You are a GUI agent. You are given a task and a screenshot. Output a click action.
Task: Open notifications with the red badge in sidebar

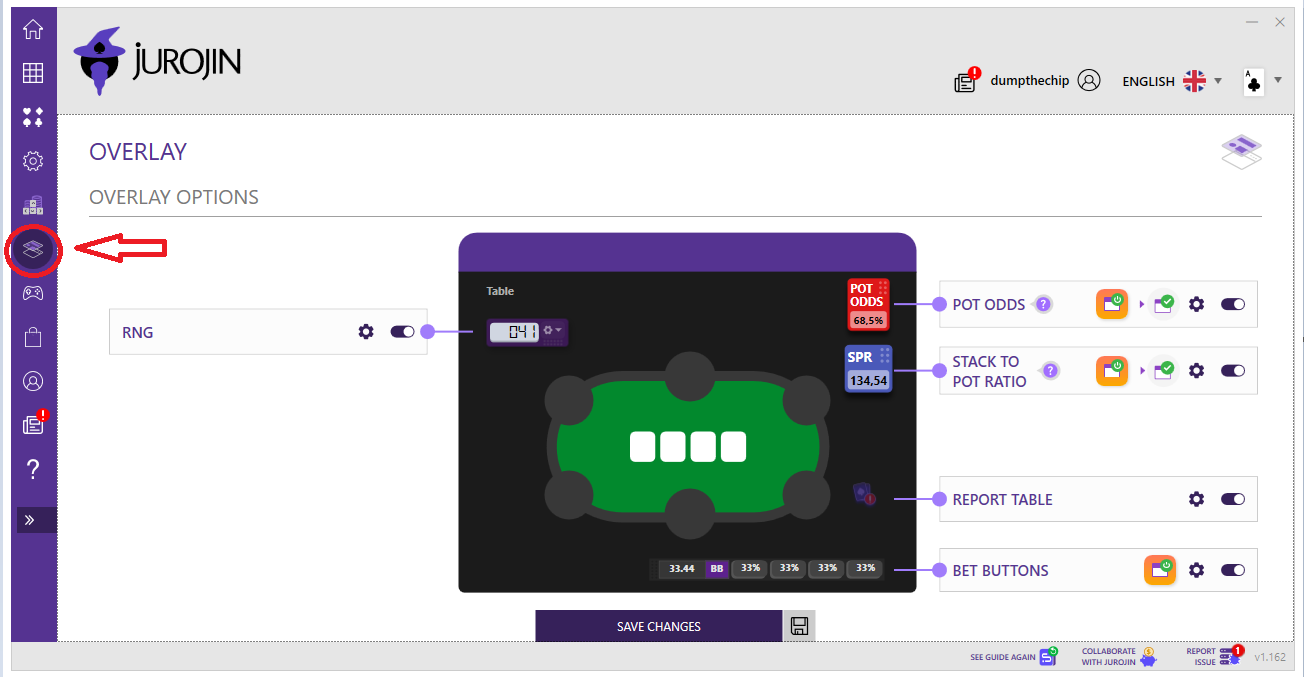coord(33,424)
